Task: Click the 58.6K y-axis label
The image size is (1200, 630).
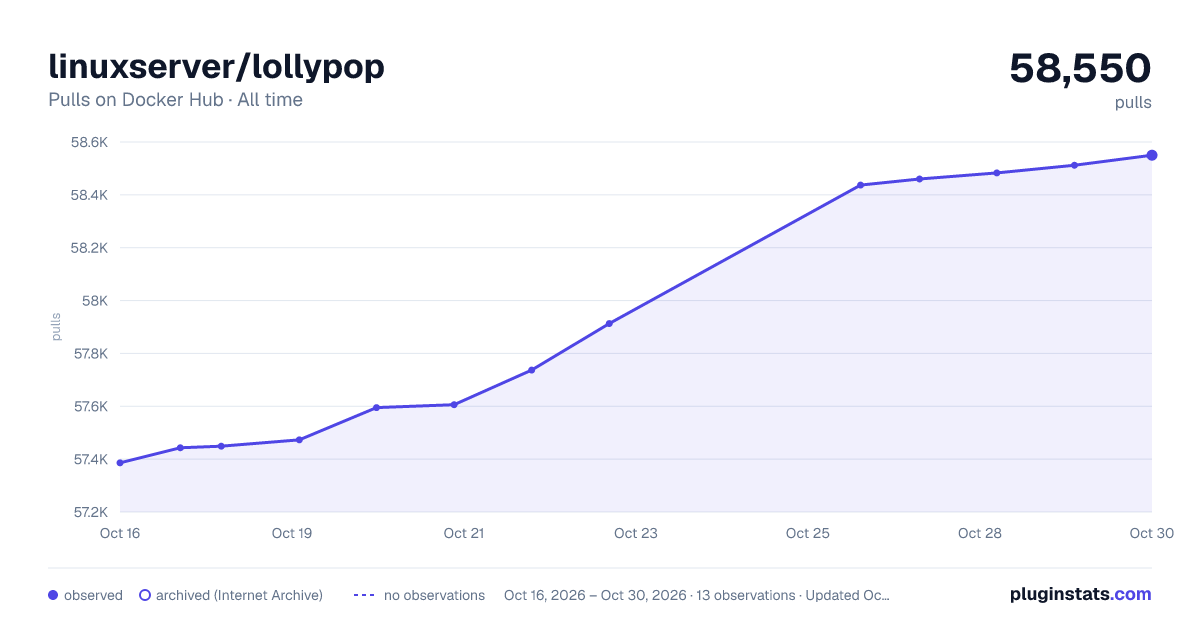Action: coord(89,142)
